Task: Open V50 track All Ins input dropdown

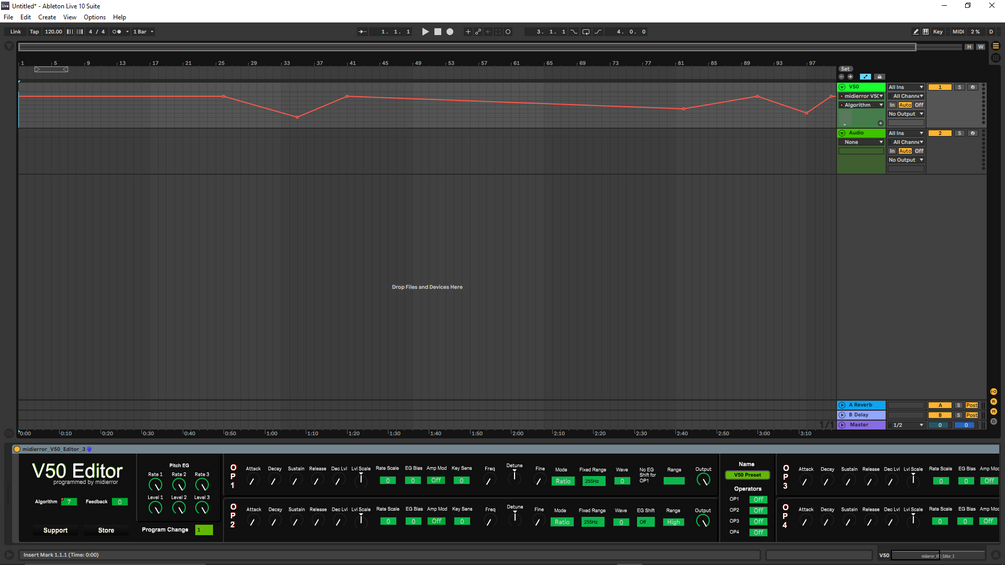Action: (x=906, y=87)
